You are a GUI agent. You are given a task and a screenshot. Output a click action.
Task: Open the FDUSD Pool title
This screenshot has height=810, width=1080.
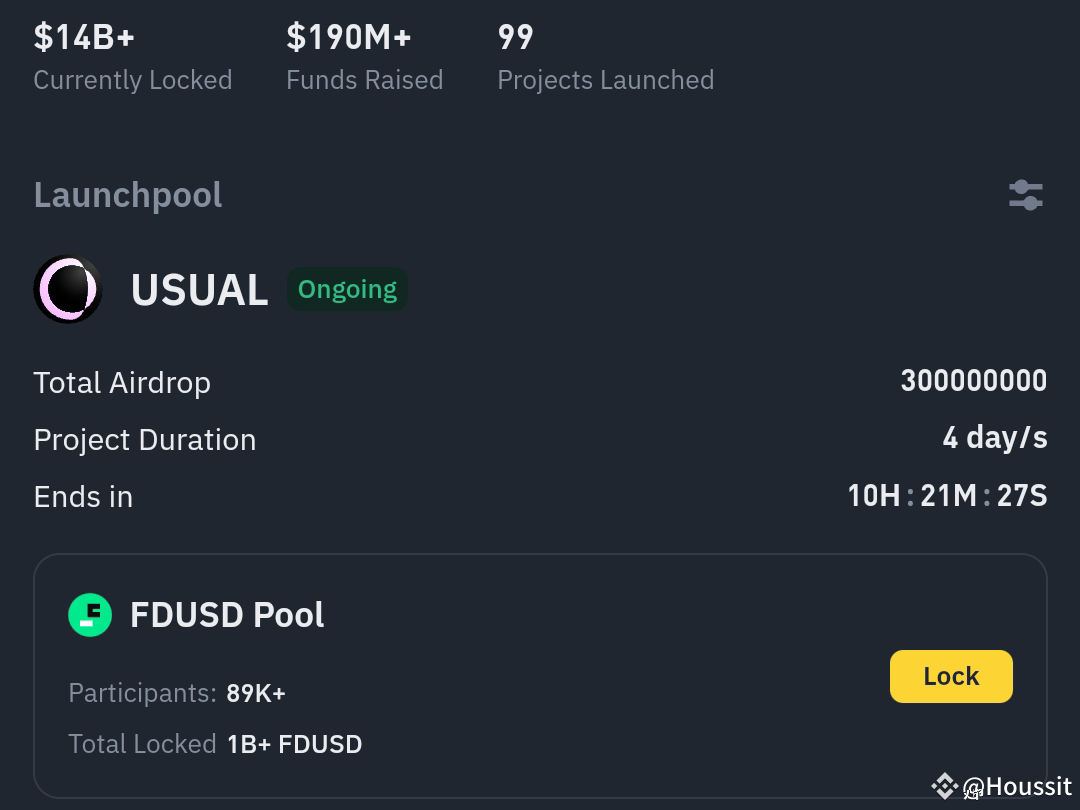[227, 615]
